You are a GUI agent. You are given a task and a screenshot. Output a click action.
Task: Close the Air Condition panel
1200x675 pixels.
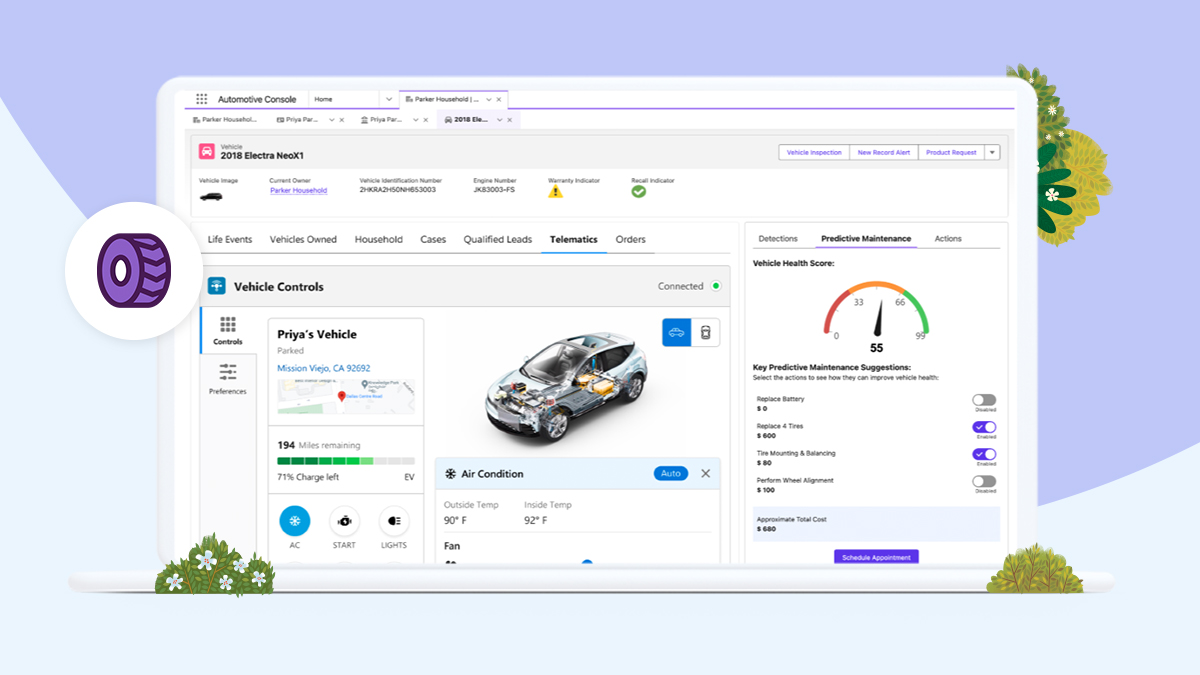pos(705,473)
